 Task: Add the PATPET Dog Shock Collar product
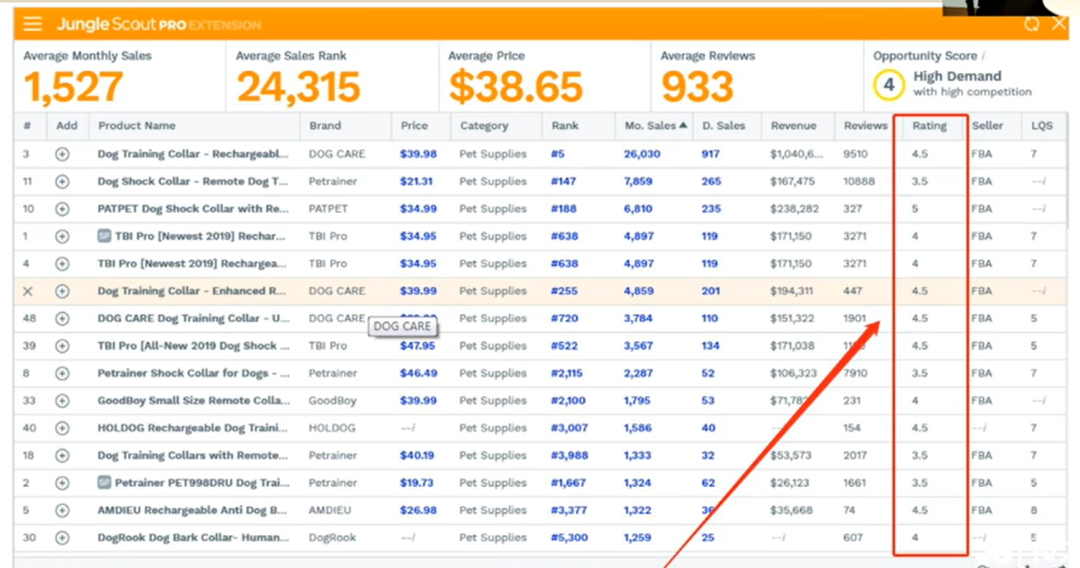point(62,209)
